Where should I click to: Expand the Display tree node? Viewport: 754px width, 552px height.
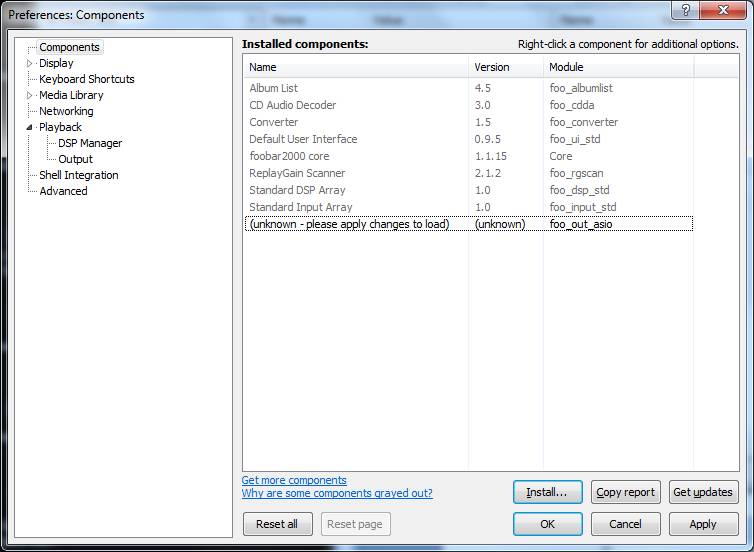[x=29, y=63]
